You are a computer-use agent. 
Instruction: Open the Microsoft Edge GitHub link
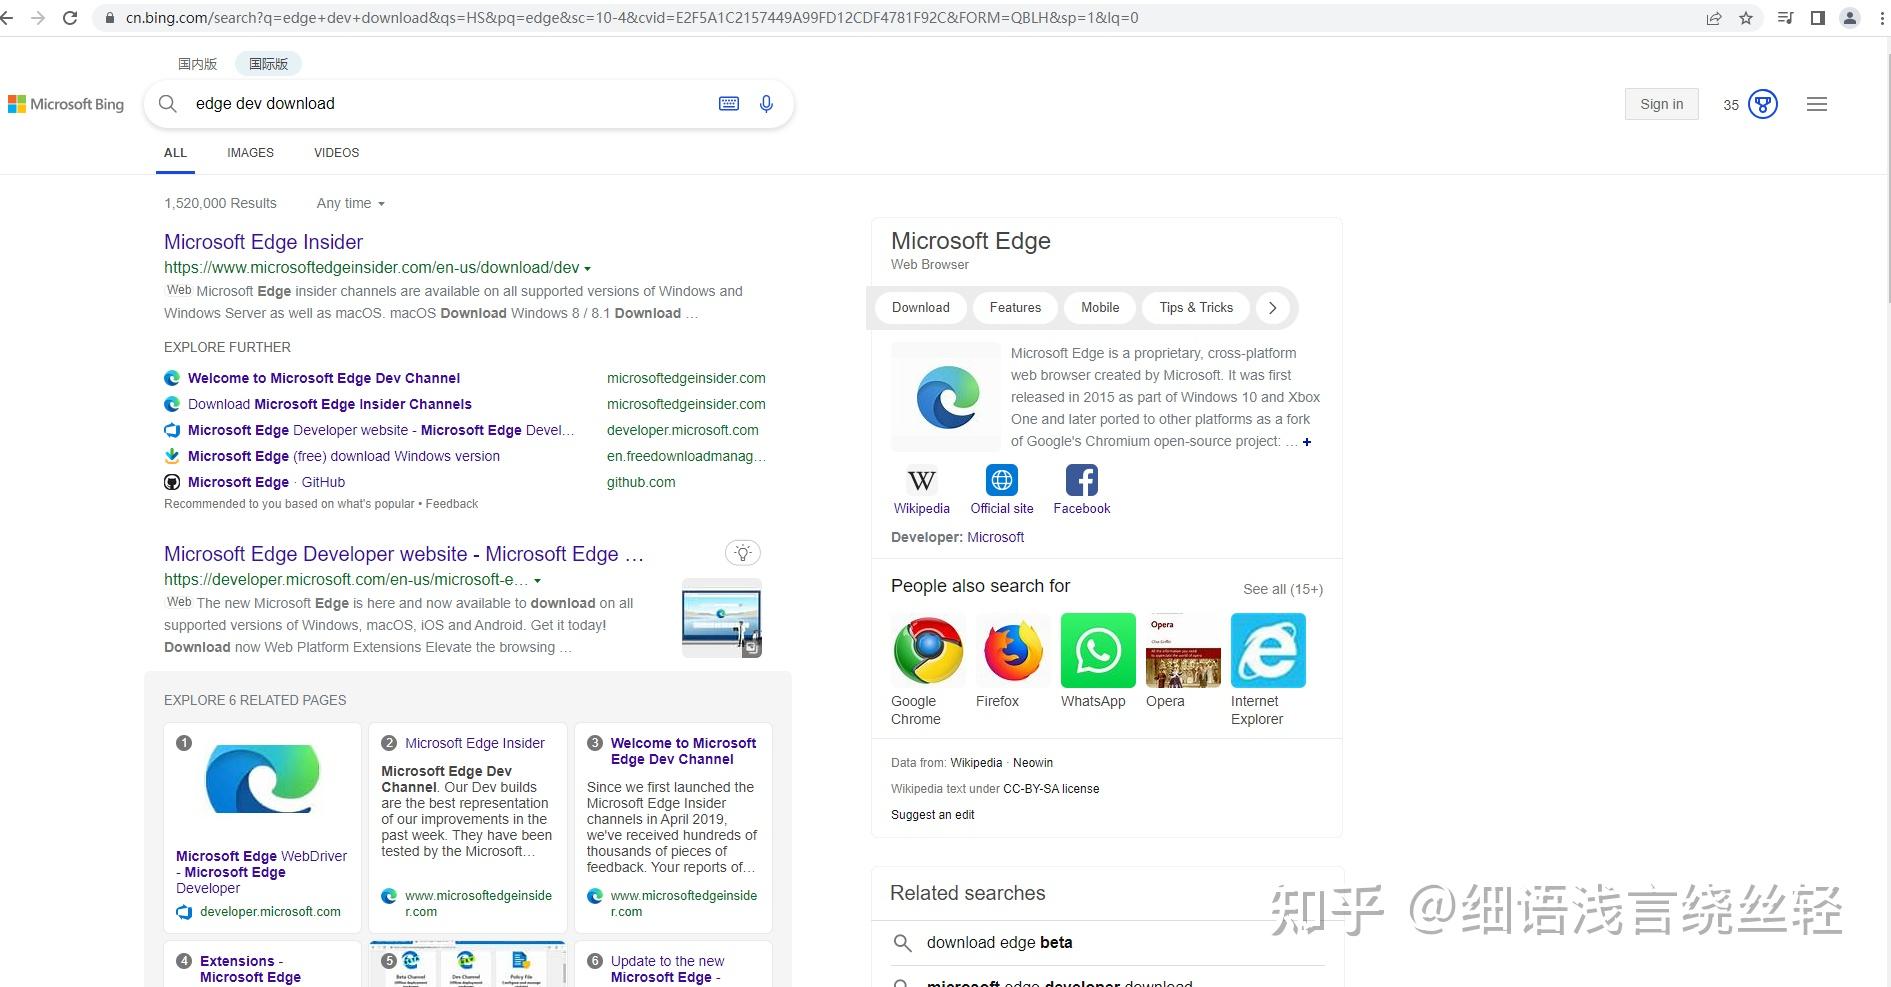(266, 482)
